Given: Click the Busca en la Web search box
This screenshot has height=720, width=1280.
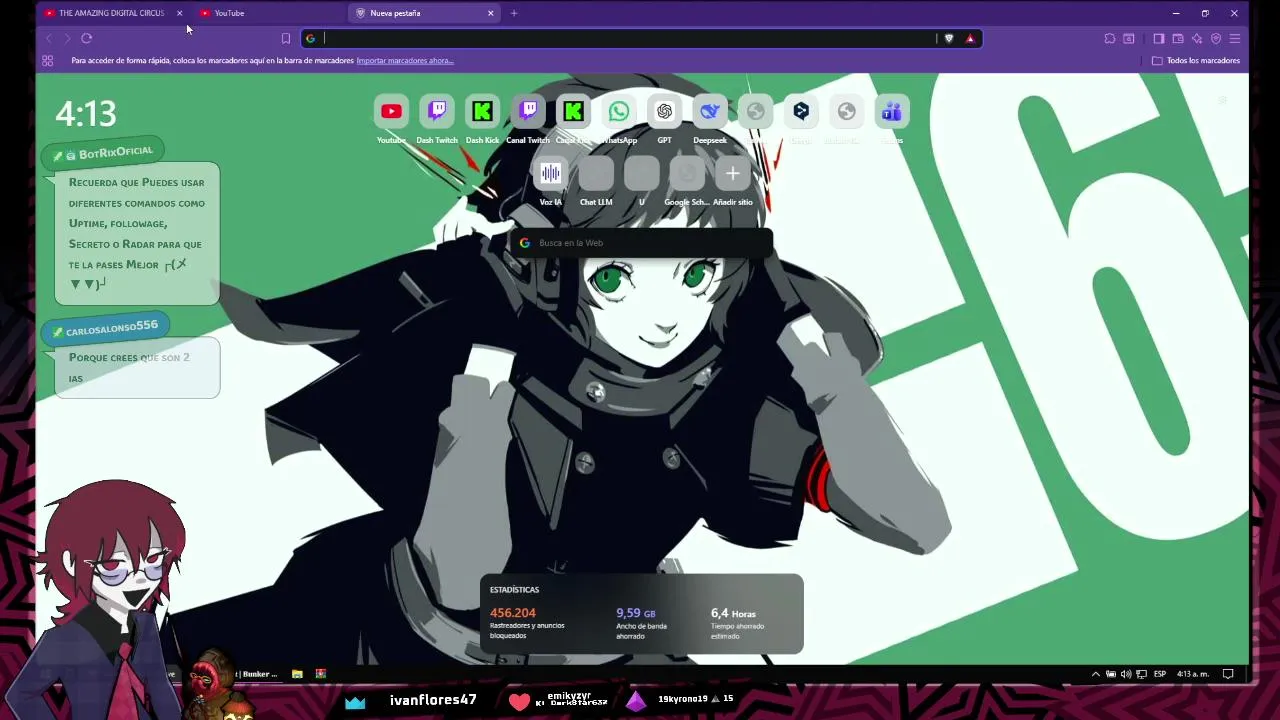Looking at the screenshot, I should pyautogui.click(x=641, y=243).
